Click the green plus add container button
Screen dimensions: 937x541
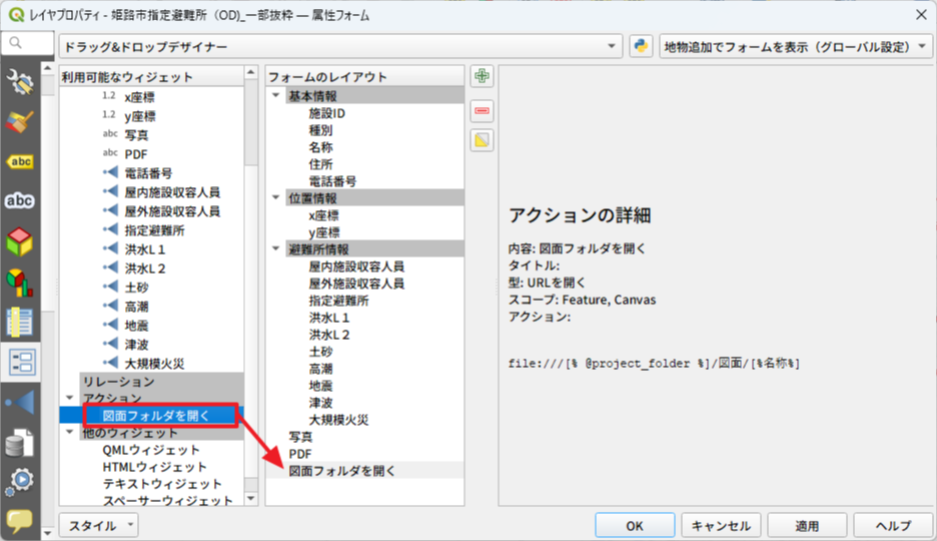[482, 77]
